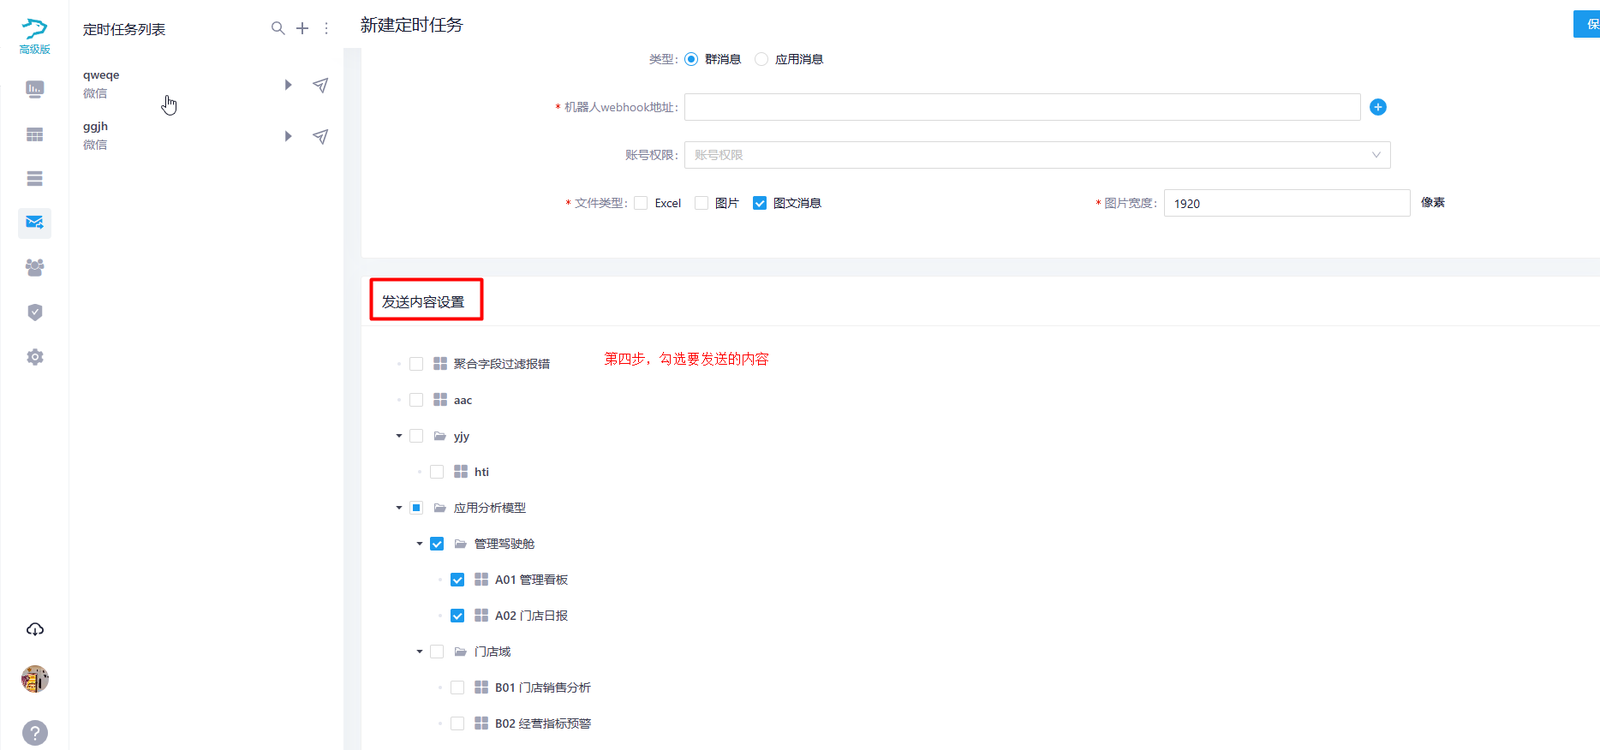
Task: Open the settings gear sidebar icon
Action: (35, 357)
